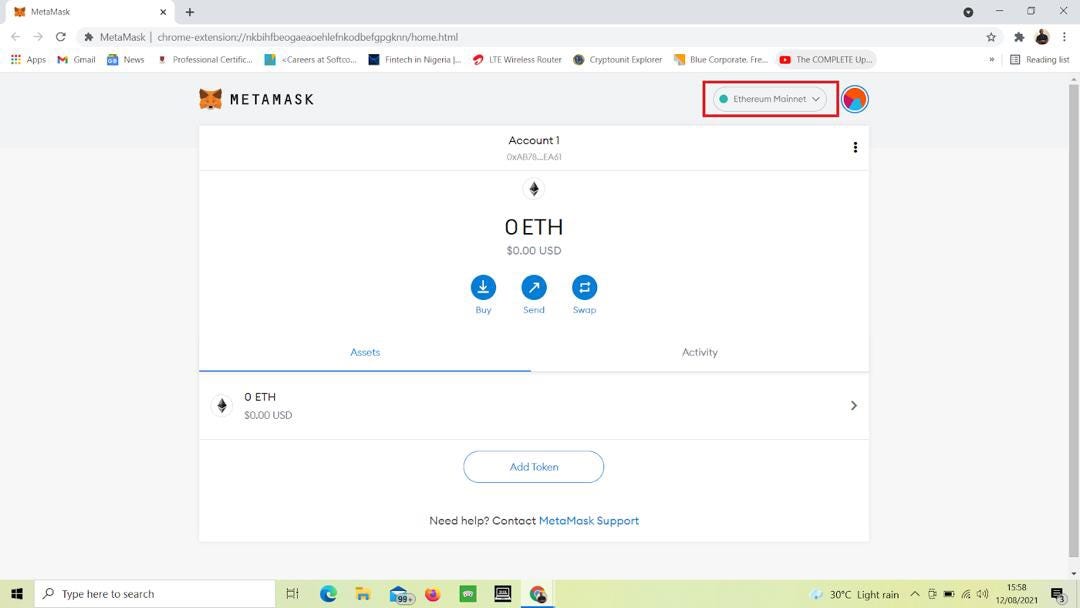1080x608 pixels.
Task: Click the MetaMask fox logo
Action: [211, 99]
